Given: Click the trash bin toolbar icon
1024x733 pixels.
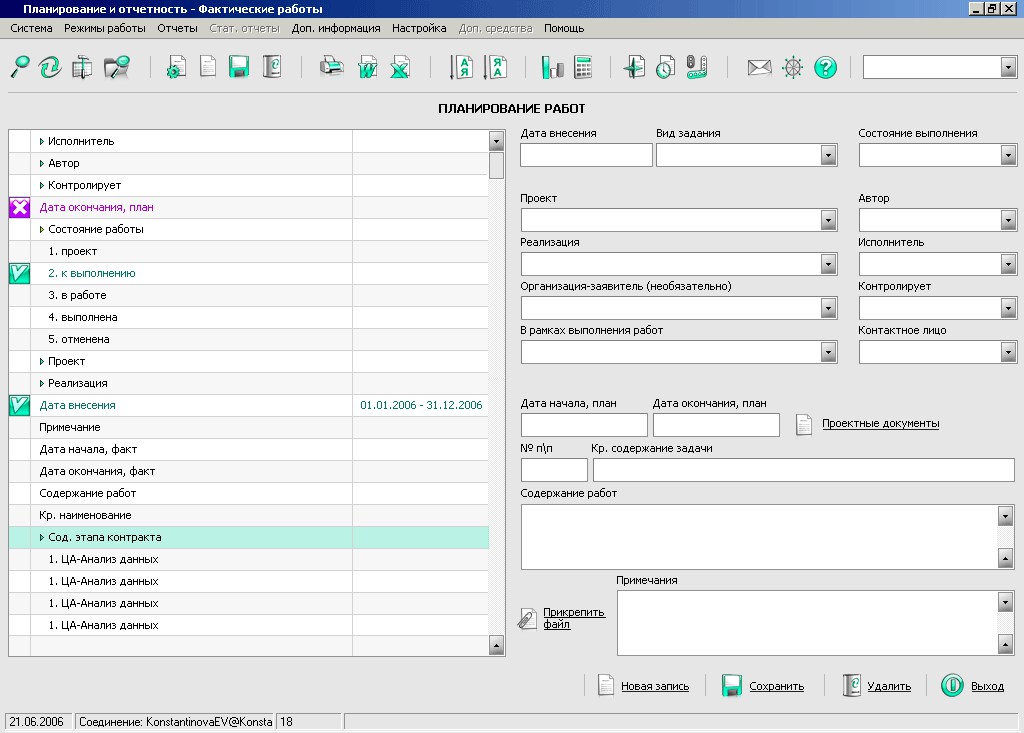Looking at the screenshot, I should [272, 67].
